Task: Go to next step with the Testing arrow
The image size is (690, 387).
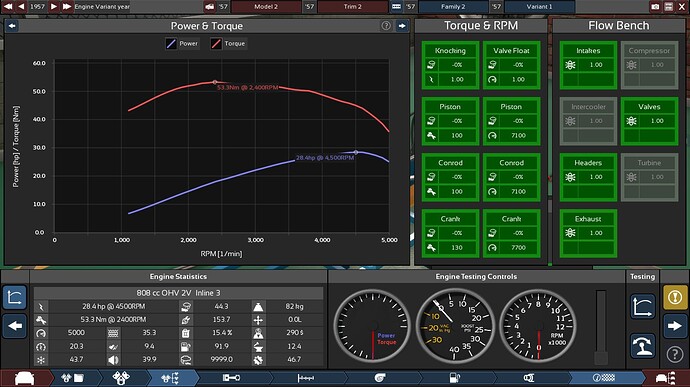Action: tap(675, 326)
